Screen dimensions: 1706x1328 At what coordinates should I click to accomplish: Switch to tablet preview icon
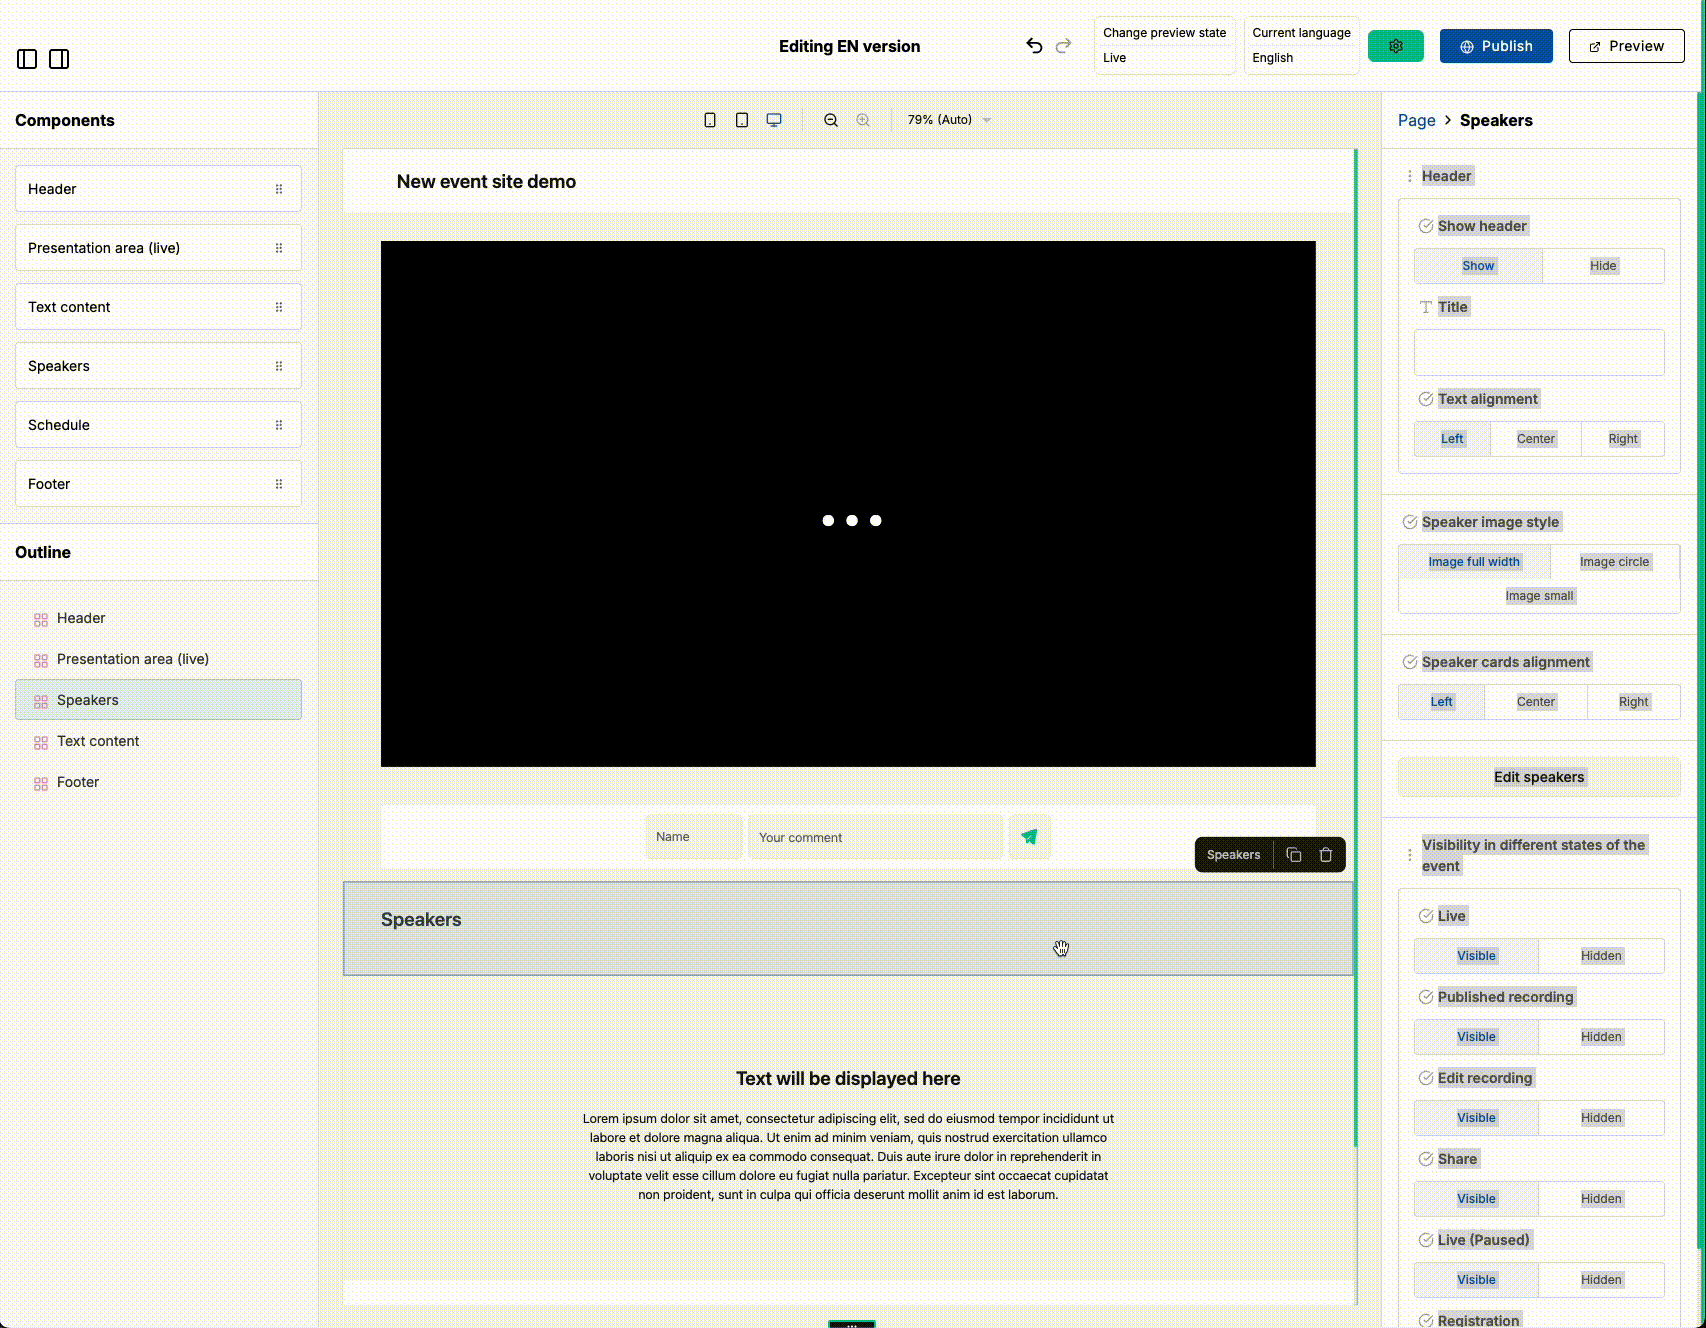[741, 119]
